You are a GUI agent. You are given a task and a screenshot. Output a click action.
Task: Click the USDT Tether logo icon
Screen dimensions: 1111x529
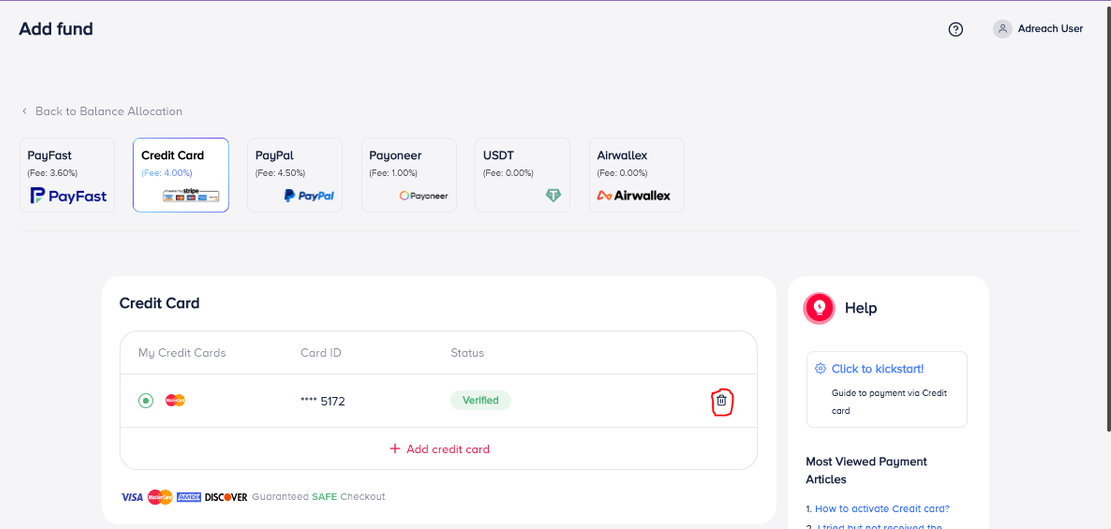(x=553, y=196)
